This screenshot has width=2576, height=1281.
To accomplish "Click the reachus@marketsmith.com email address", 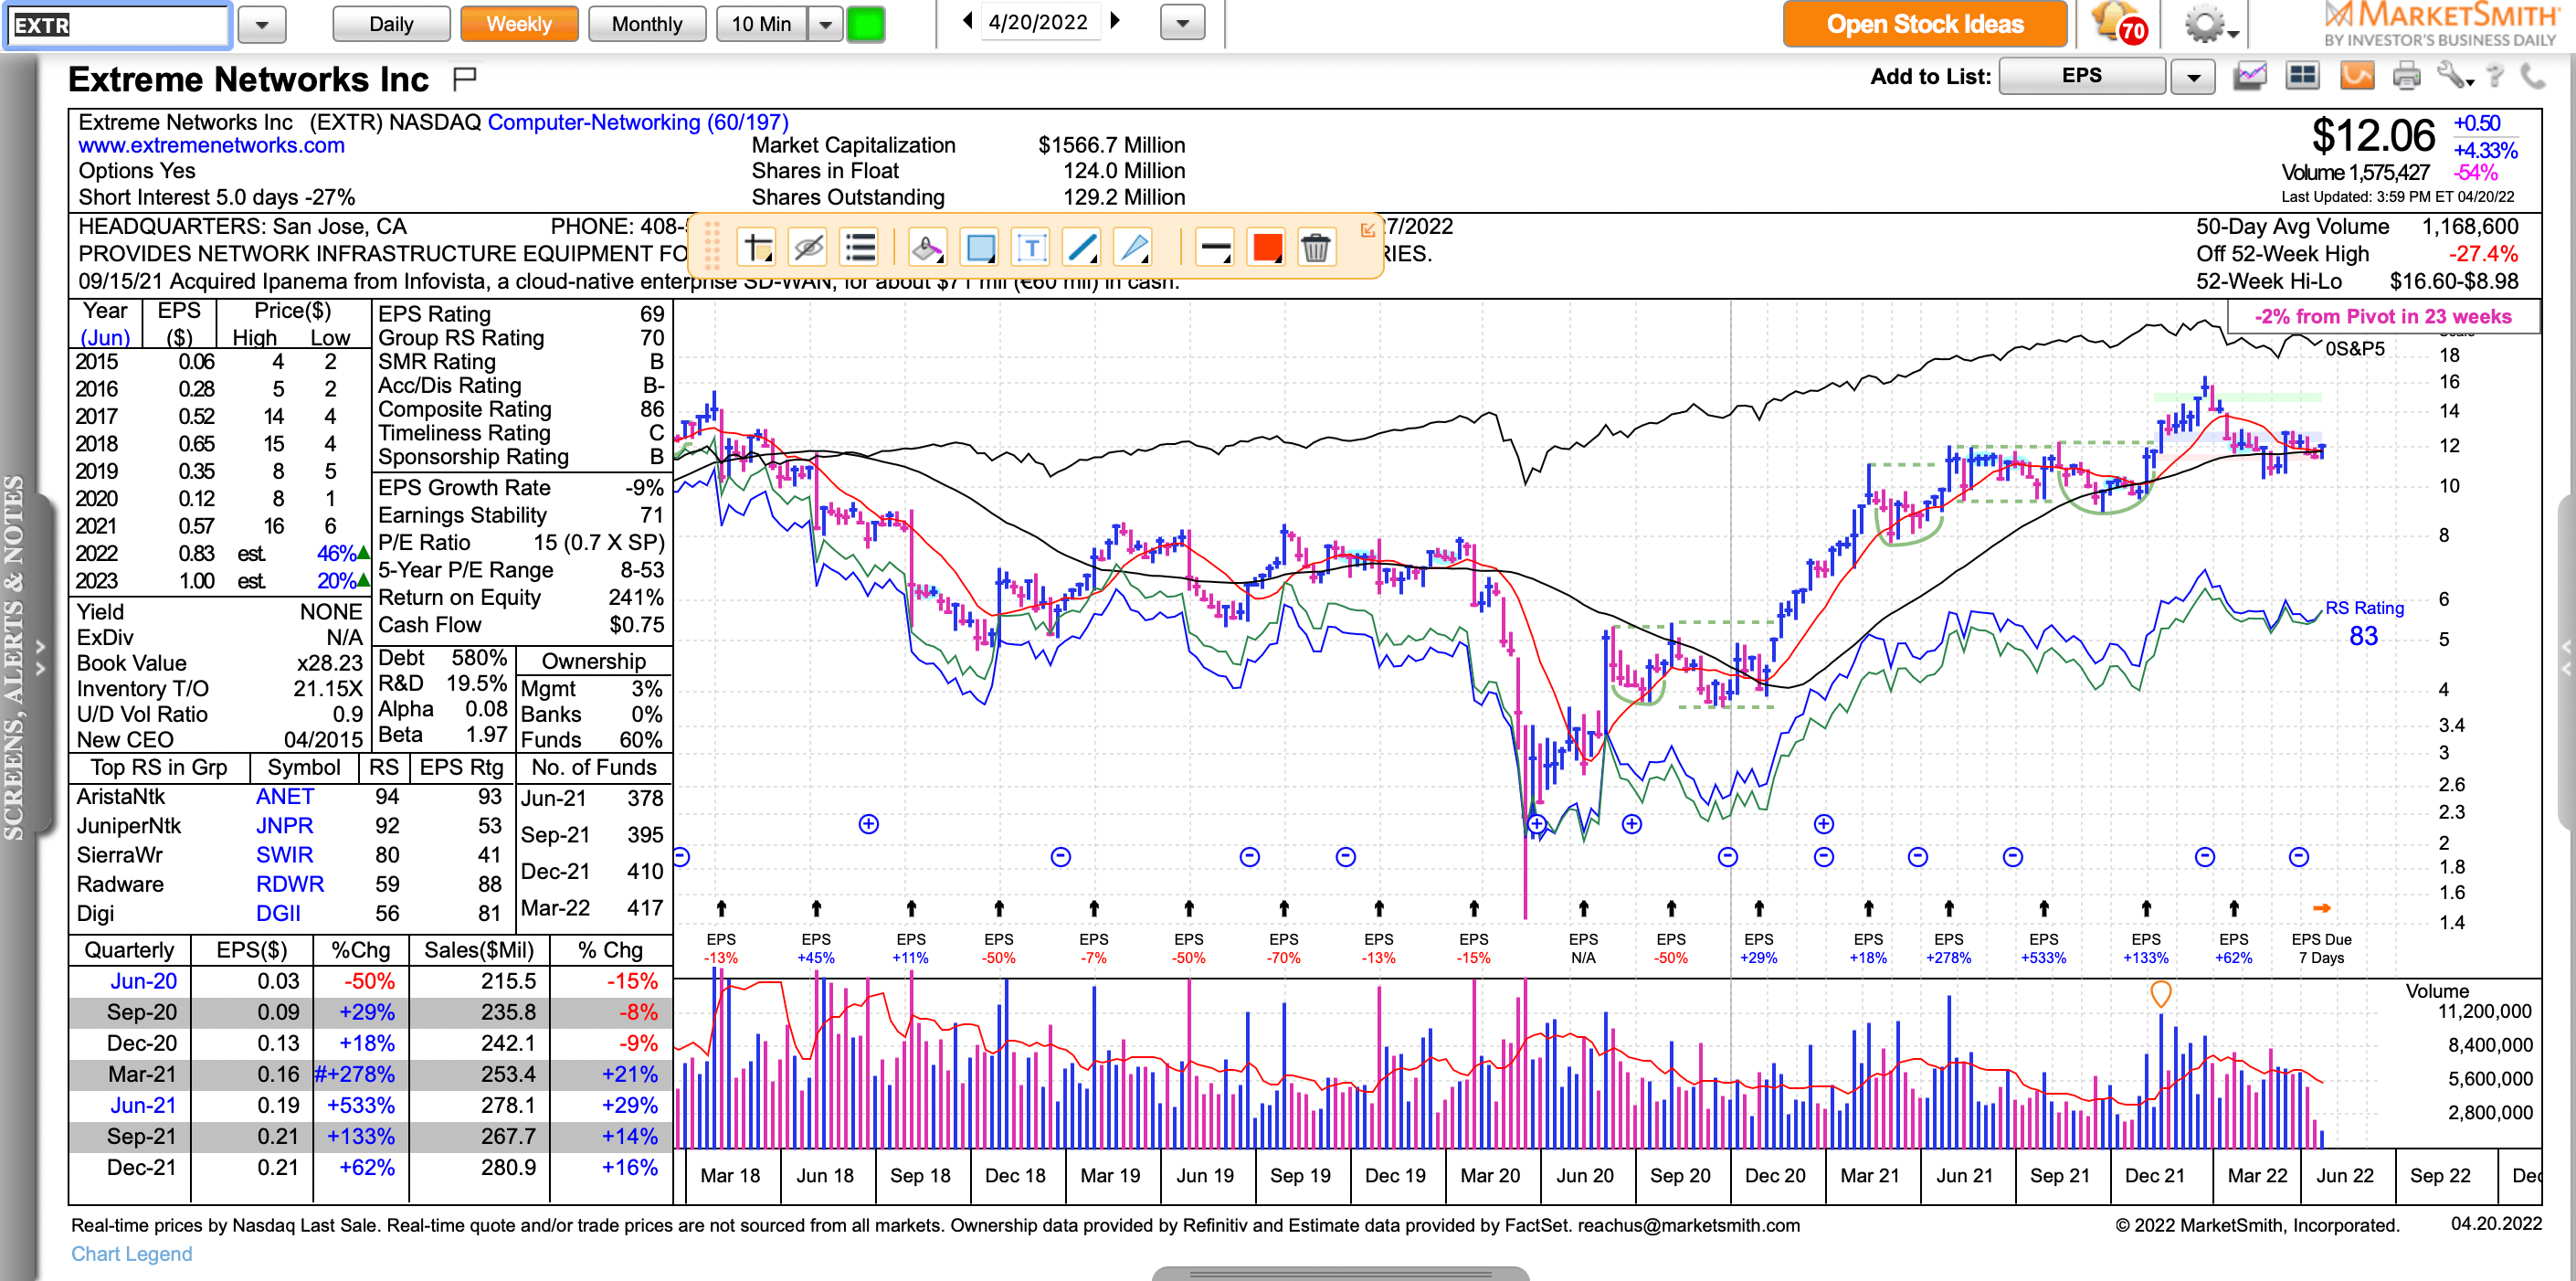I will point(1689,1225).
